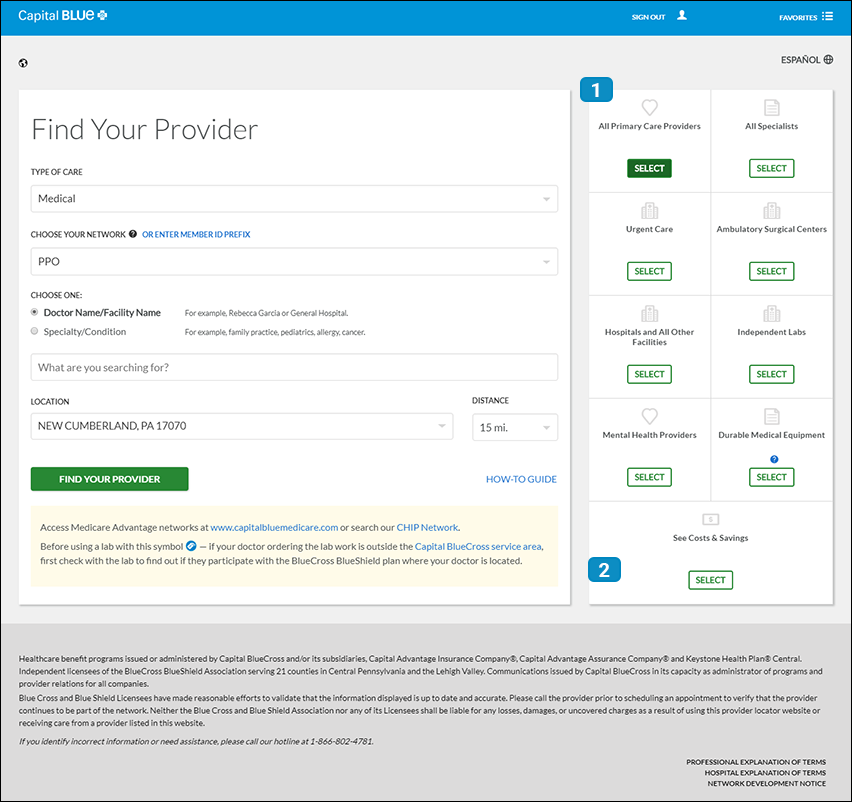The height and width of the screenshot is (802, 852).
Task: Select Ambulatory Surgical Centers button
Action: tap(772, 271)
